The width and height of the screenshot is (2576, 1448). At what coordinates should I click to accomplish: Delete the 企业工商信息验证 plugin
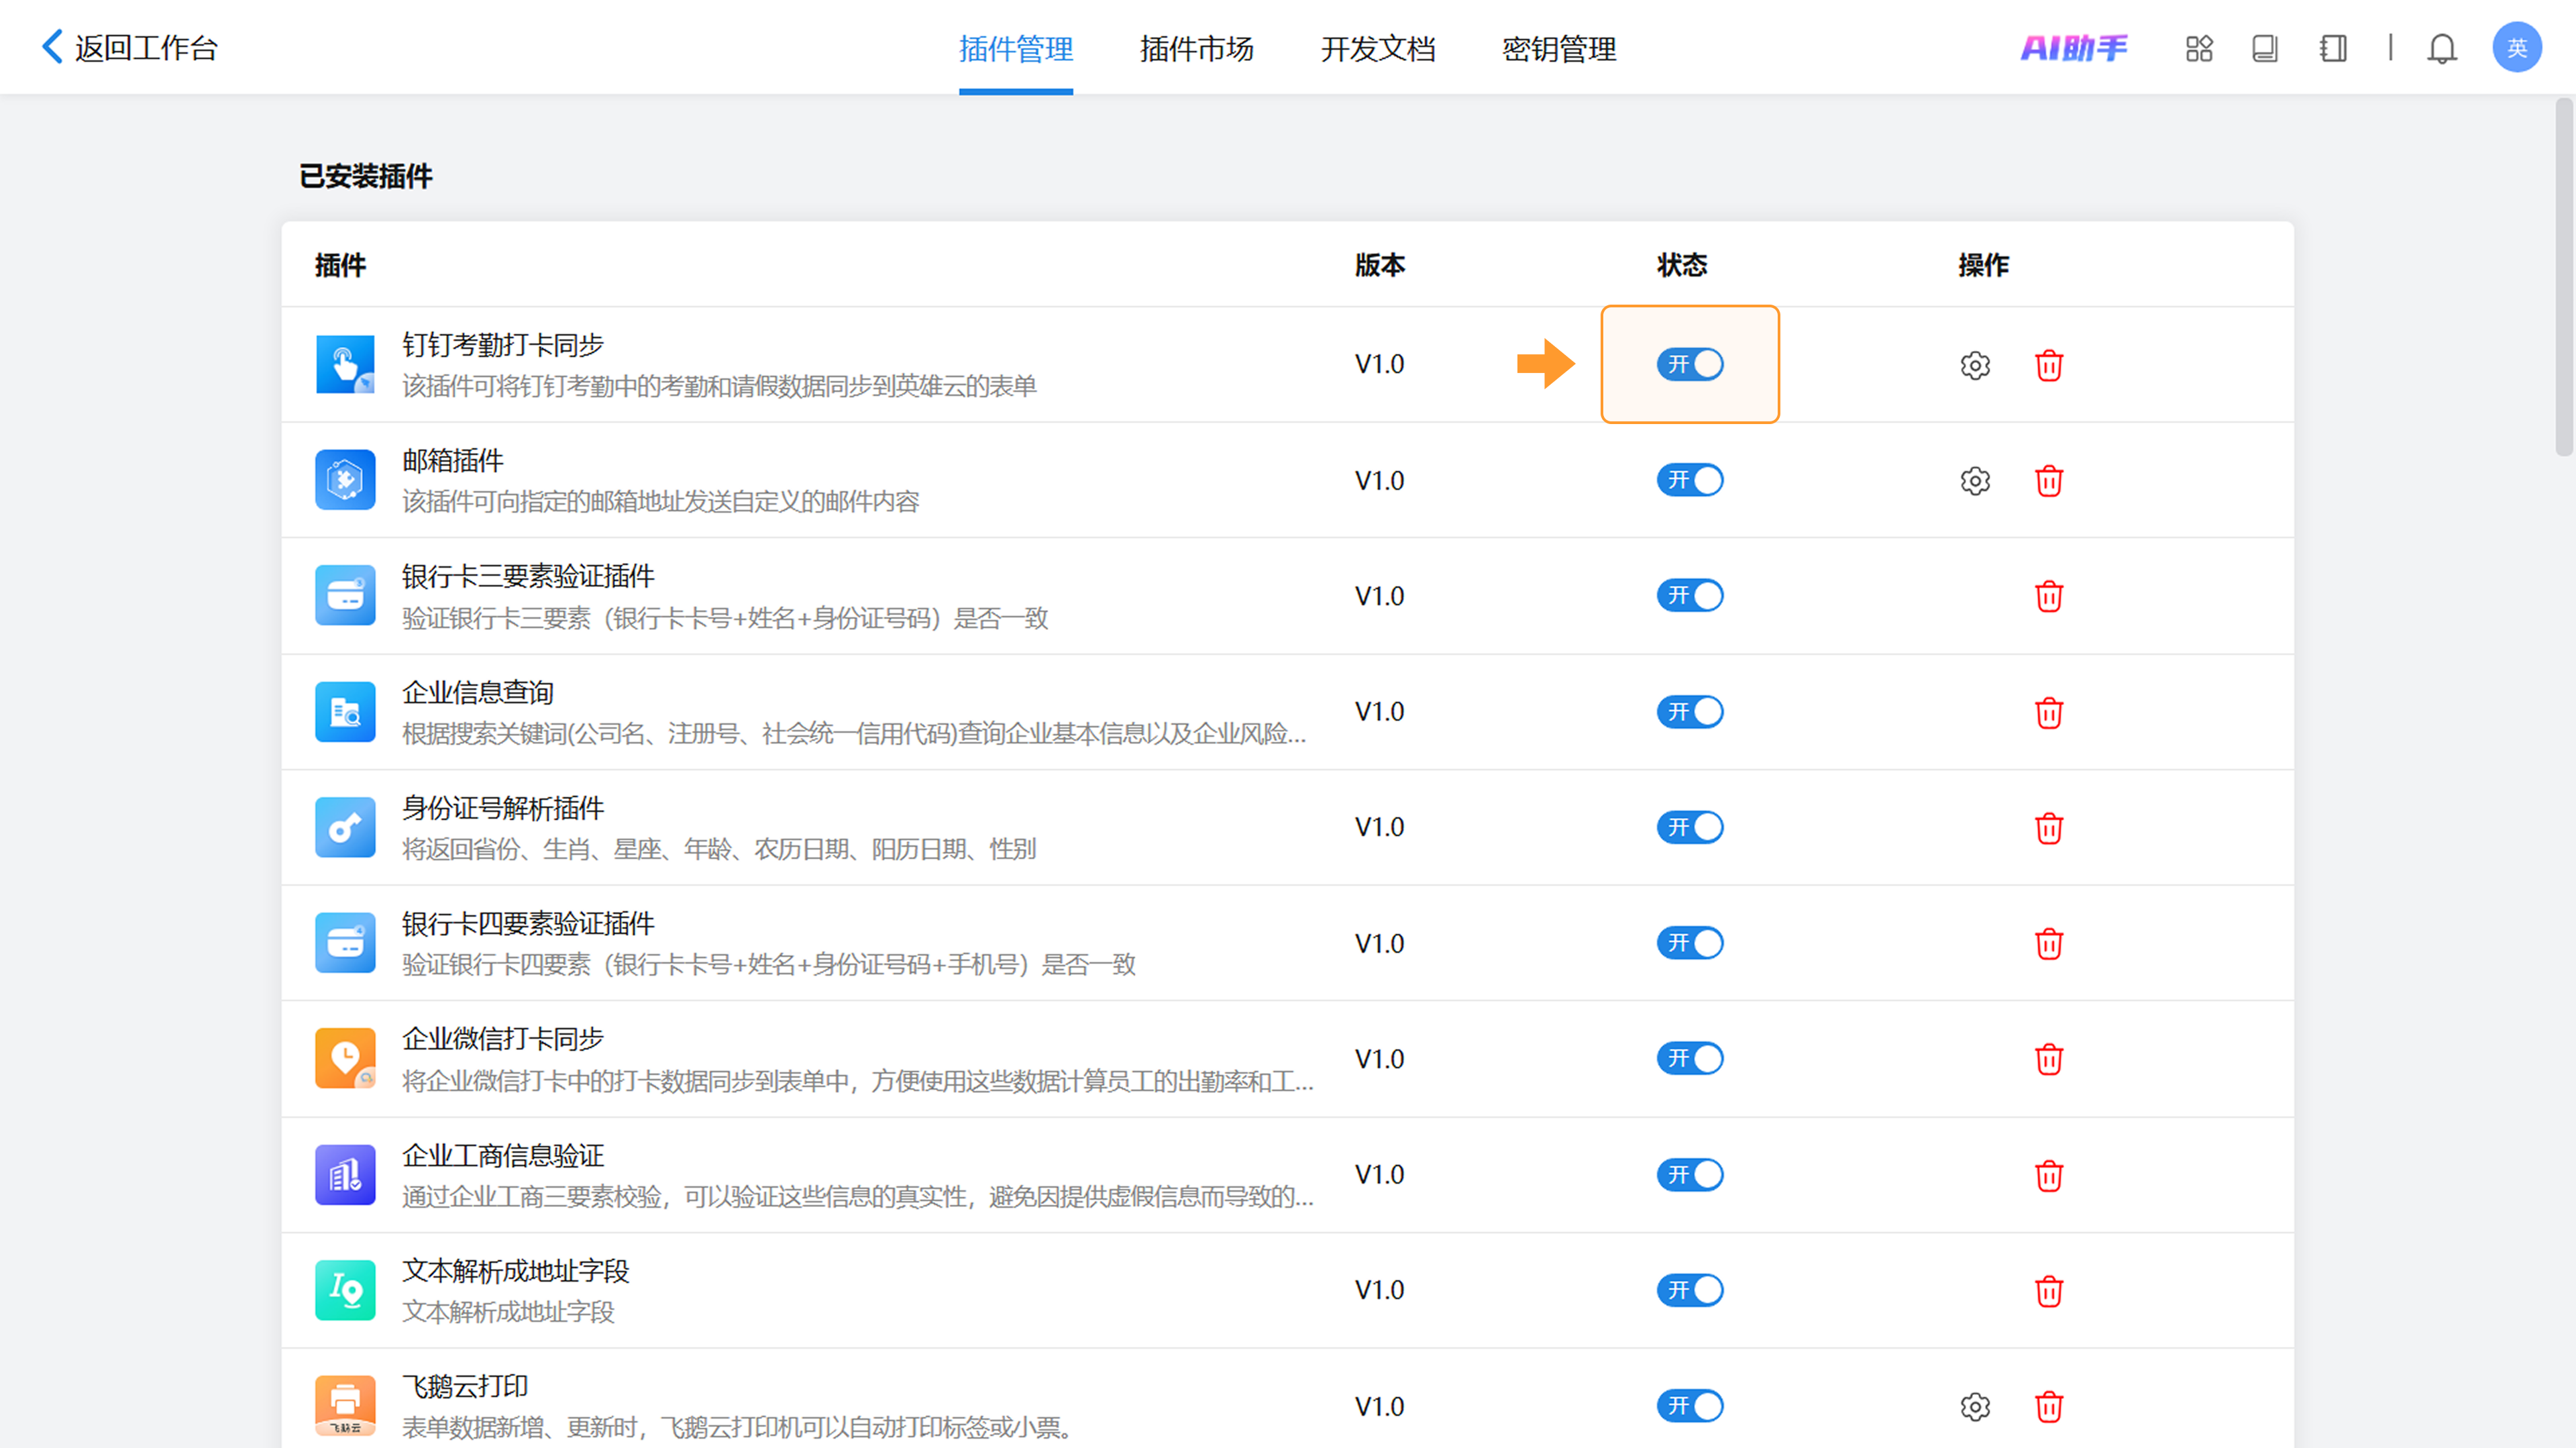[2049, 1175]
